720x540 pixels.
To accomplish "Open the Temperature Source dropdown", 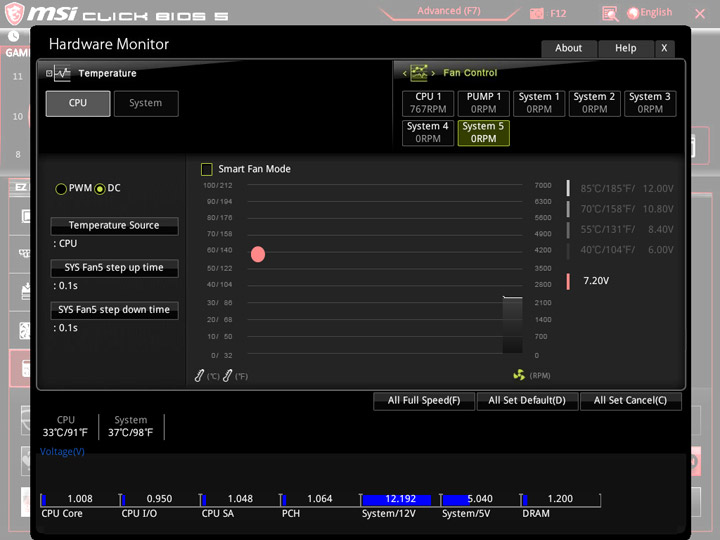I will tap(114, 225).
